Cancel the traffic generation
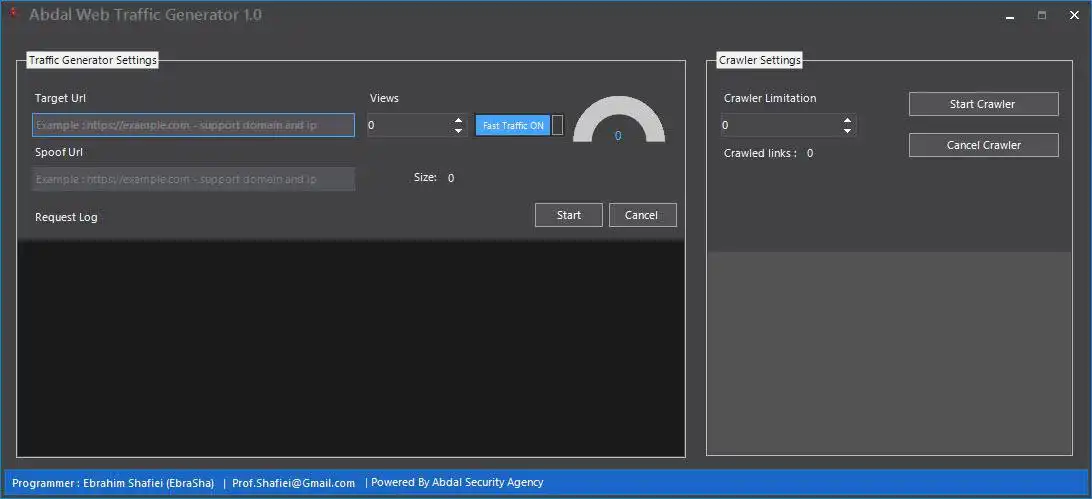 click(x=642, y=215)
